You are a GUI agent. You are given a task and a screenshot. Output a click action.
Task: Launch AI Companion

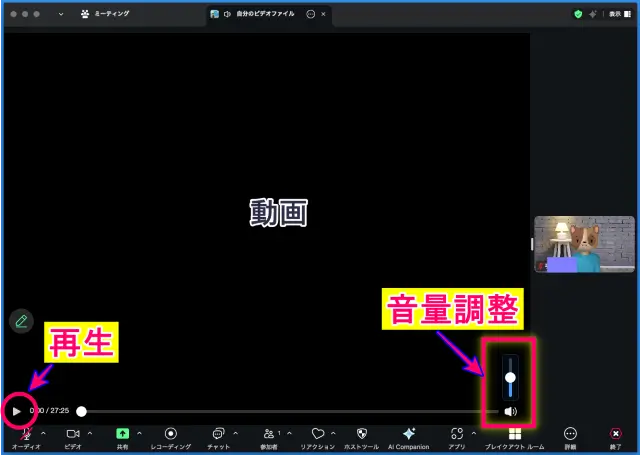coord(408,434)
